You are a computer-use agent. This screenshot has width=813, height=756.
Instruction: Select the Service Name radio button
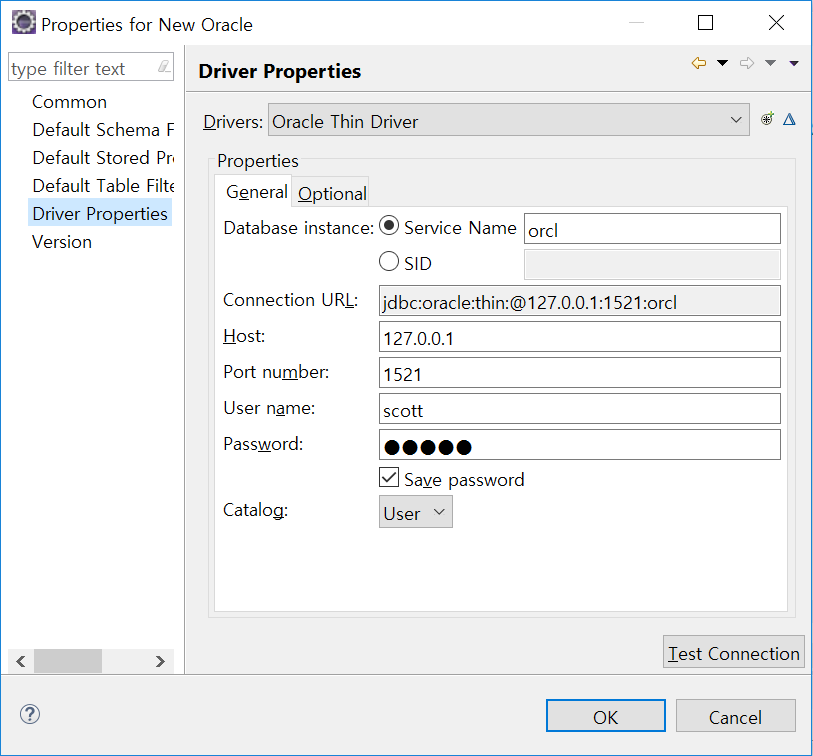[x=389, y=226]
